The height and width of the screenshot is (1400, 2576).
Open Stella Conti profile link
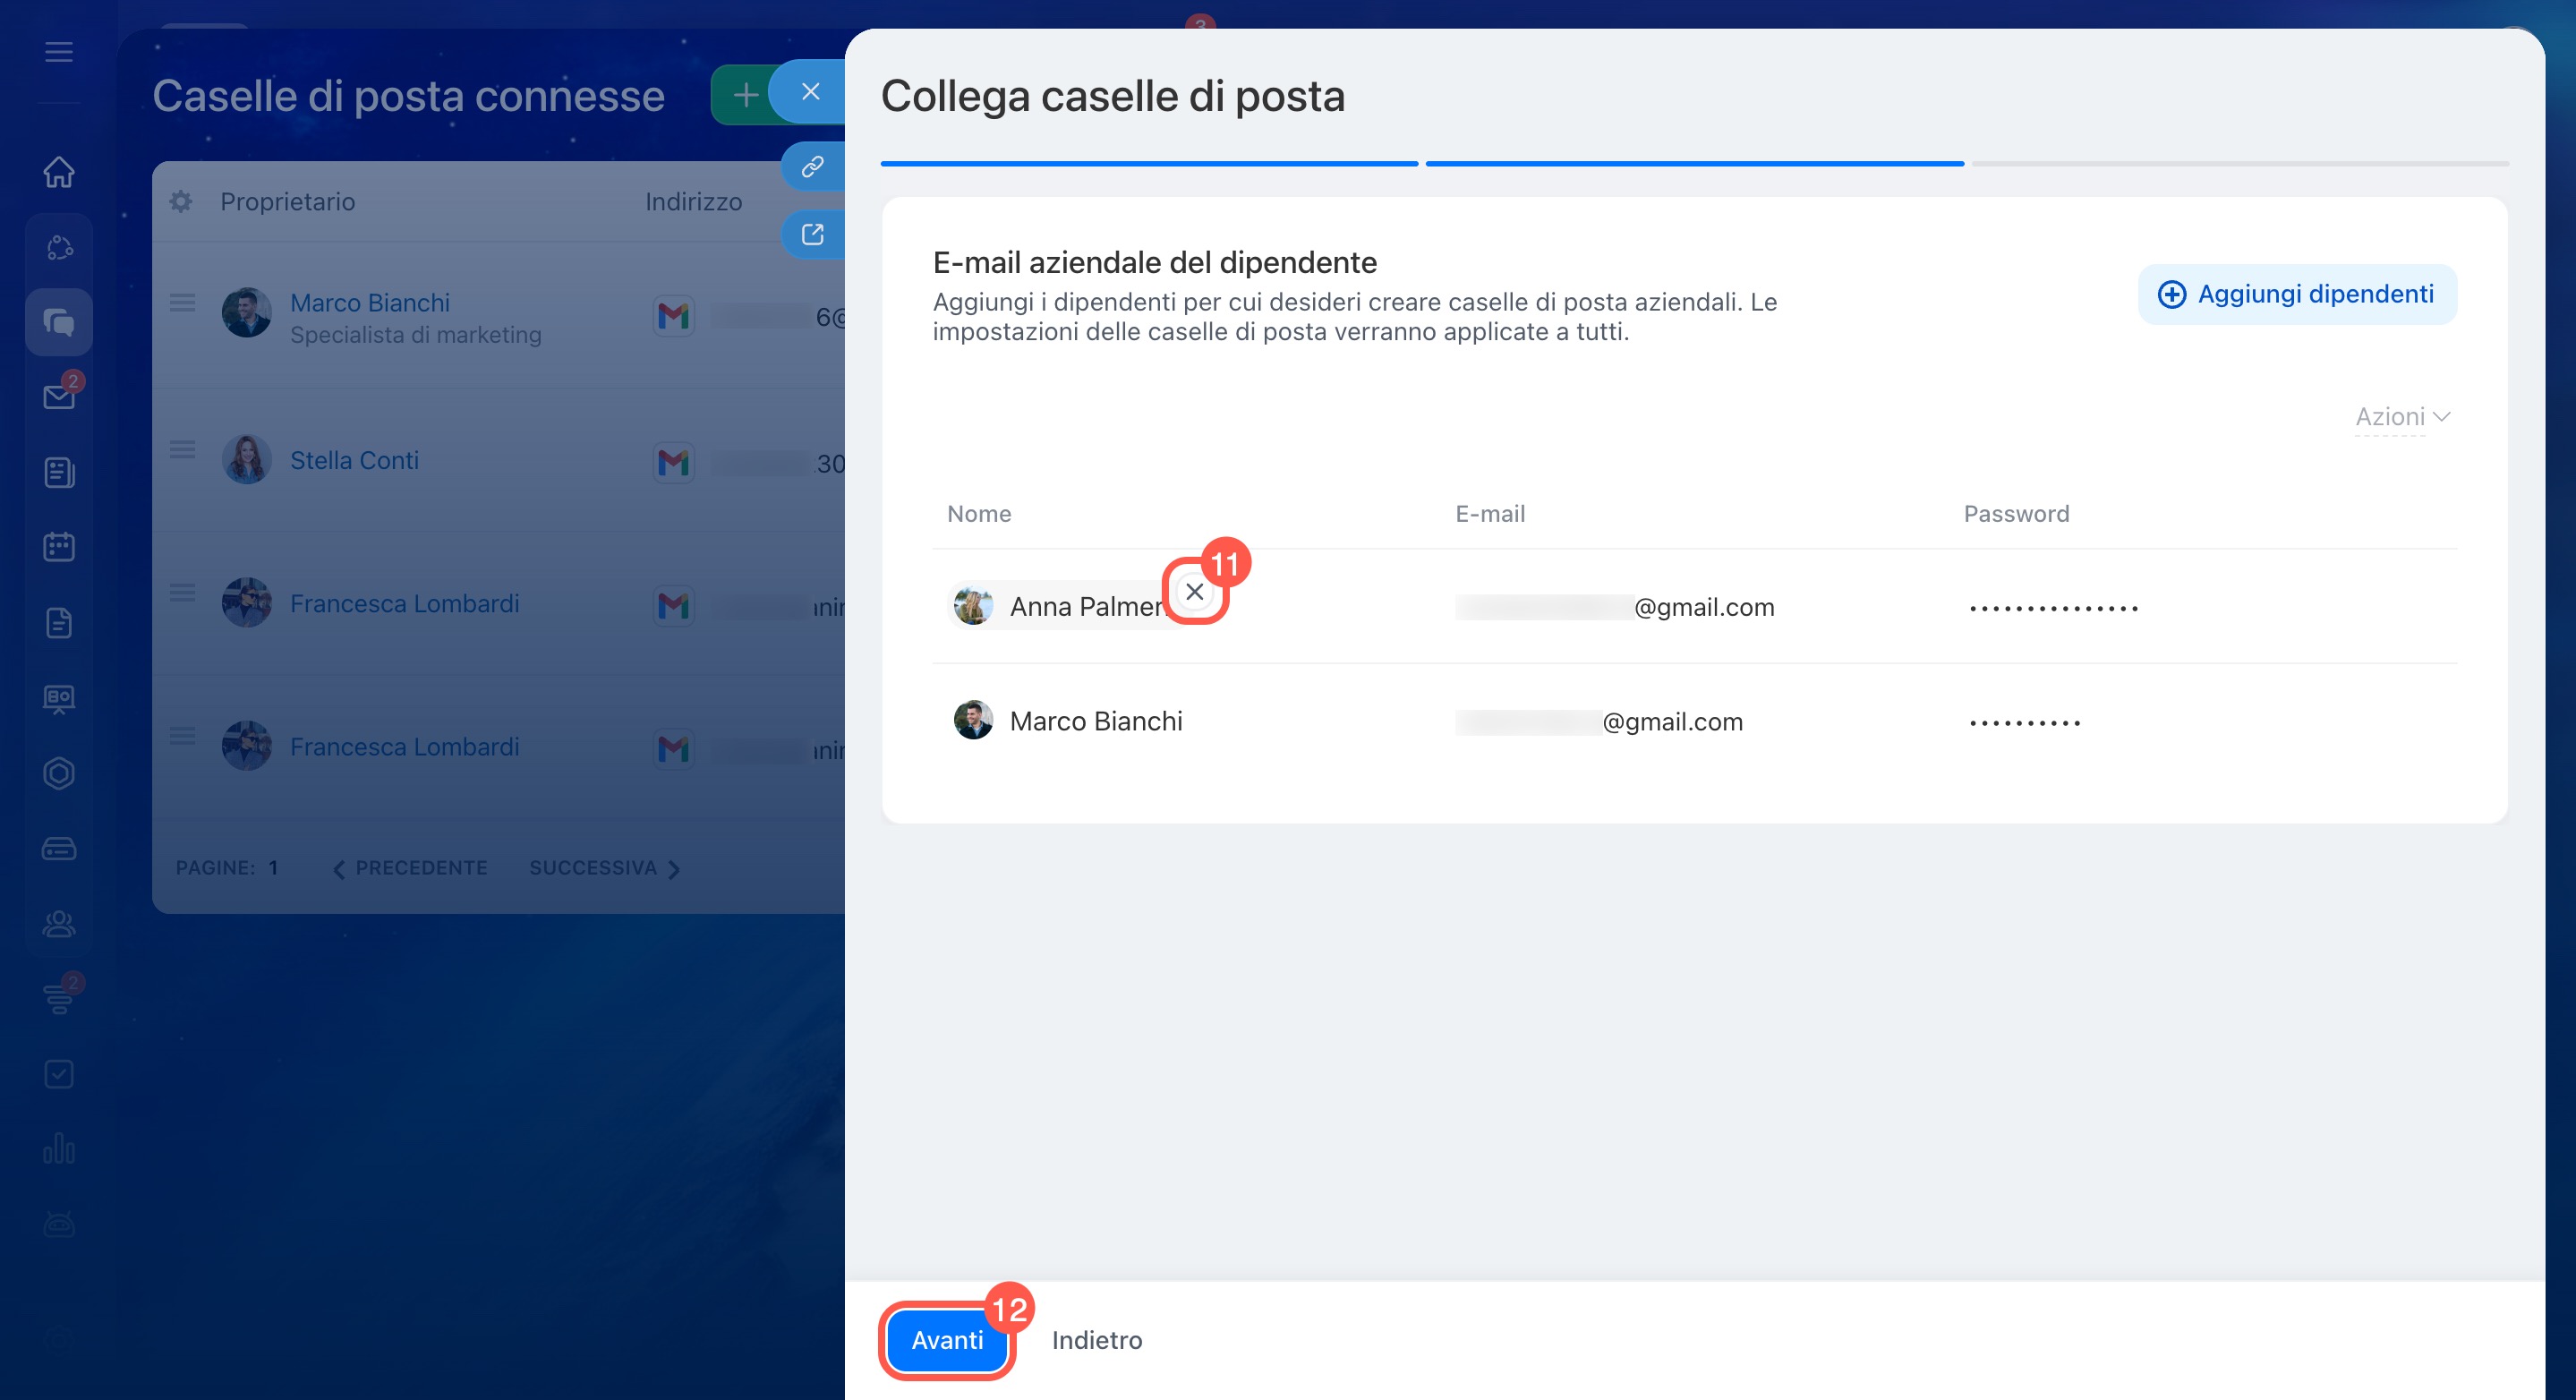354,460
